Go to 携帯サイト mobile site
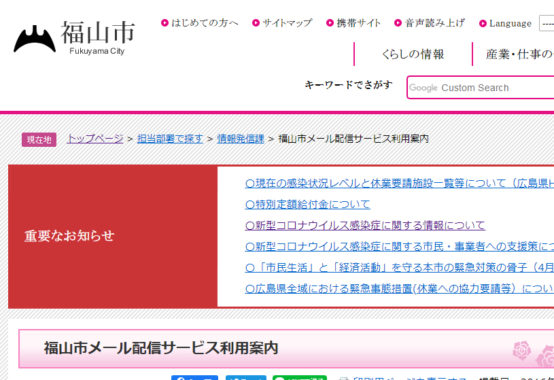The image size is (554, 380). [358, 23]
